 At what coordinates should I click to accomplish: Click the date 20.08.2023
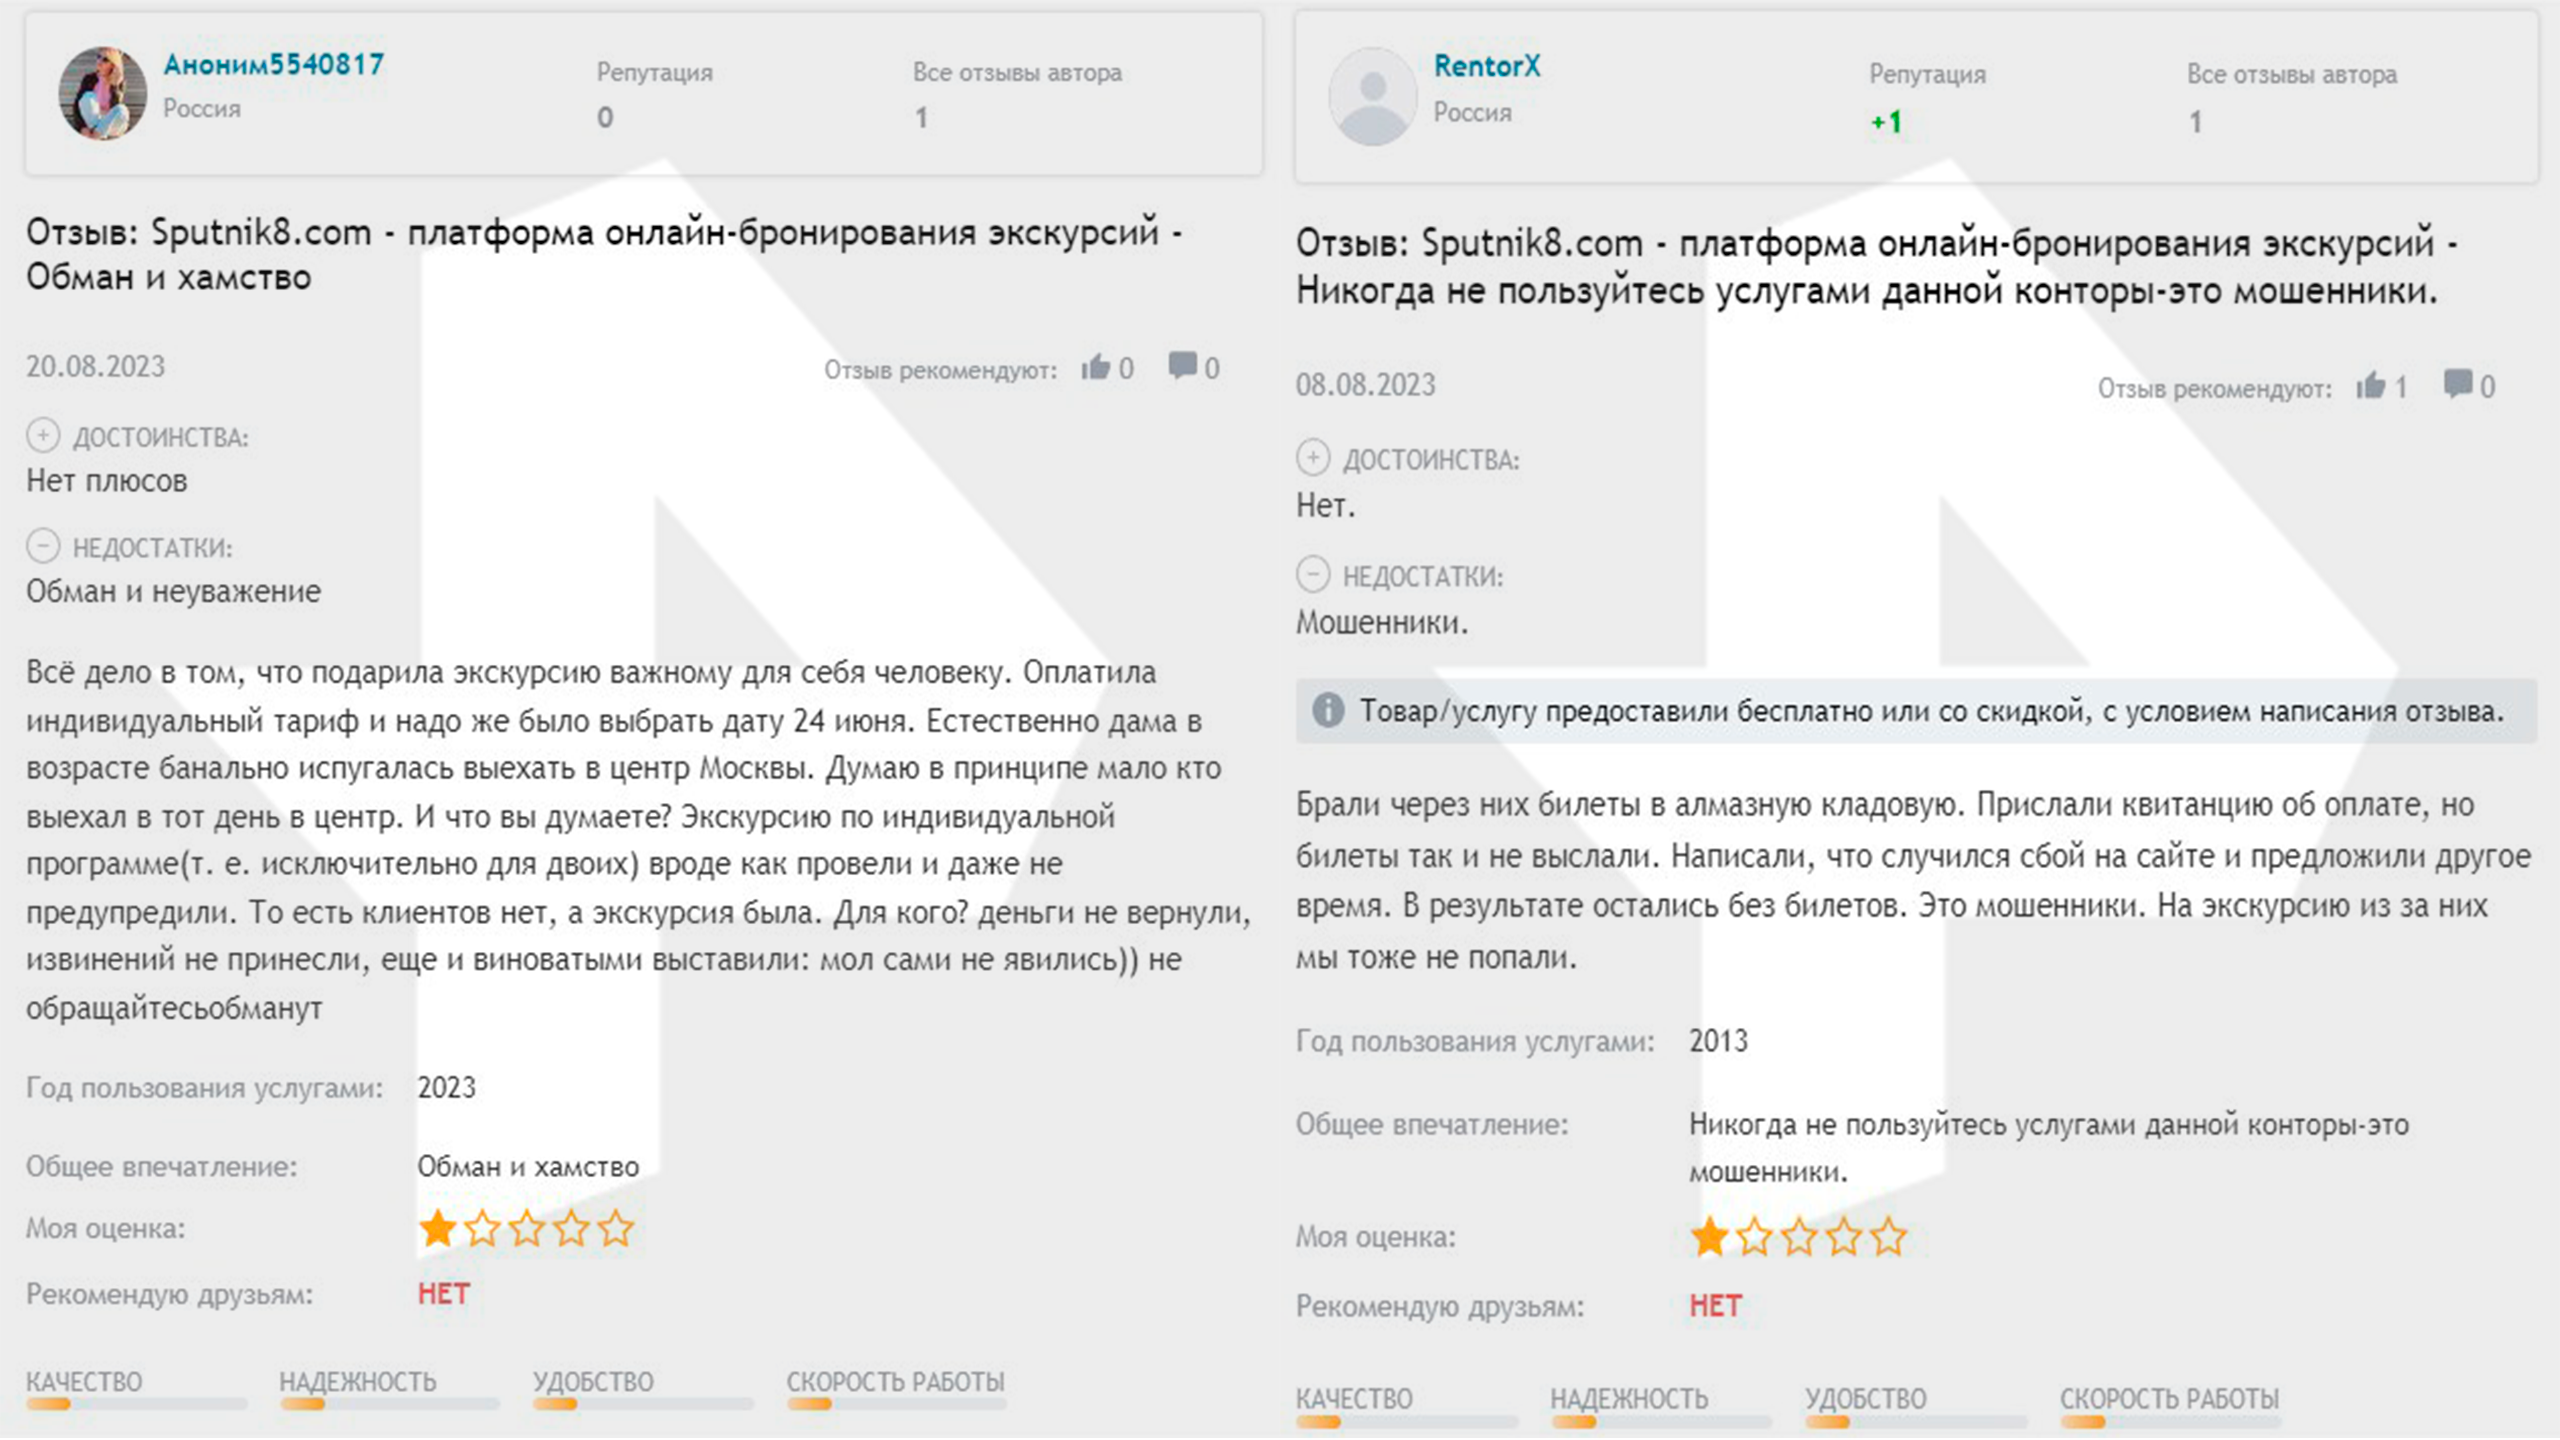[x=95, y=366]
